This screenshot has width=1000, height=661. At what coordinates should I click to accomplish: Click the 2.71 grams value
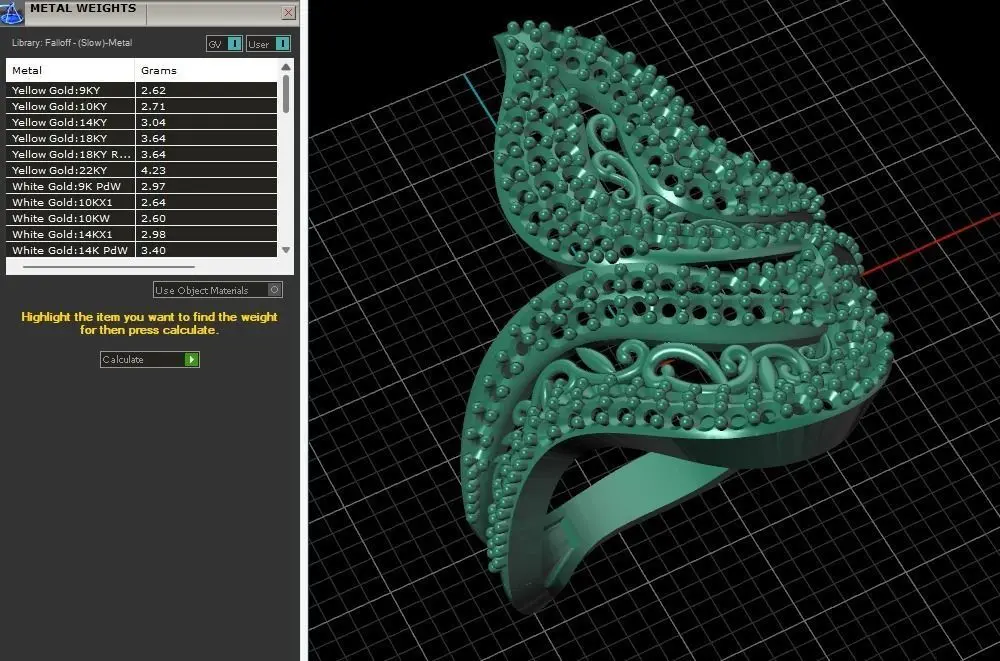point(153,106)
